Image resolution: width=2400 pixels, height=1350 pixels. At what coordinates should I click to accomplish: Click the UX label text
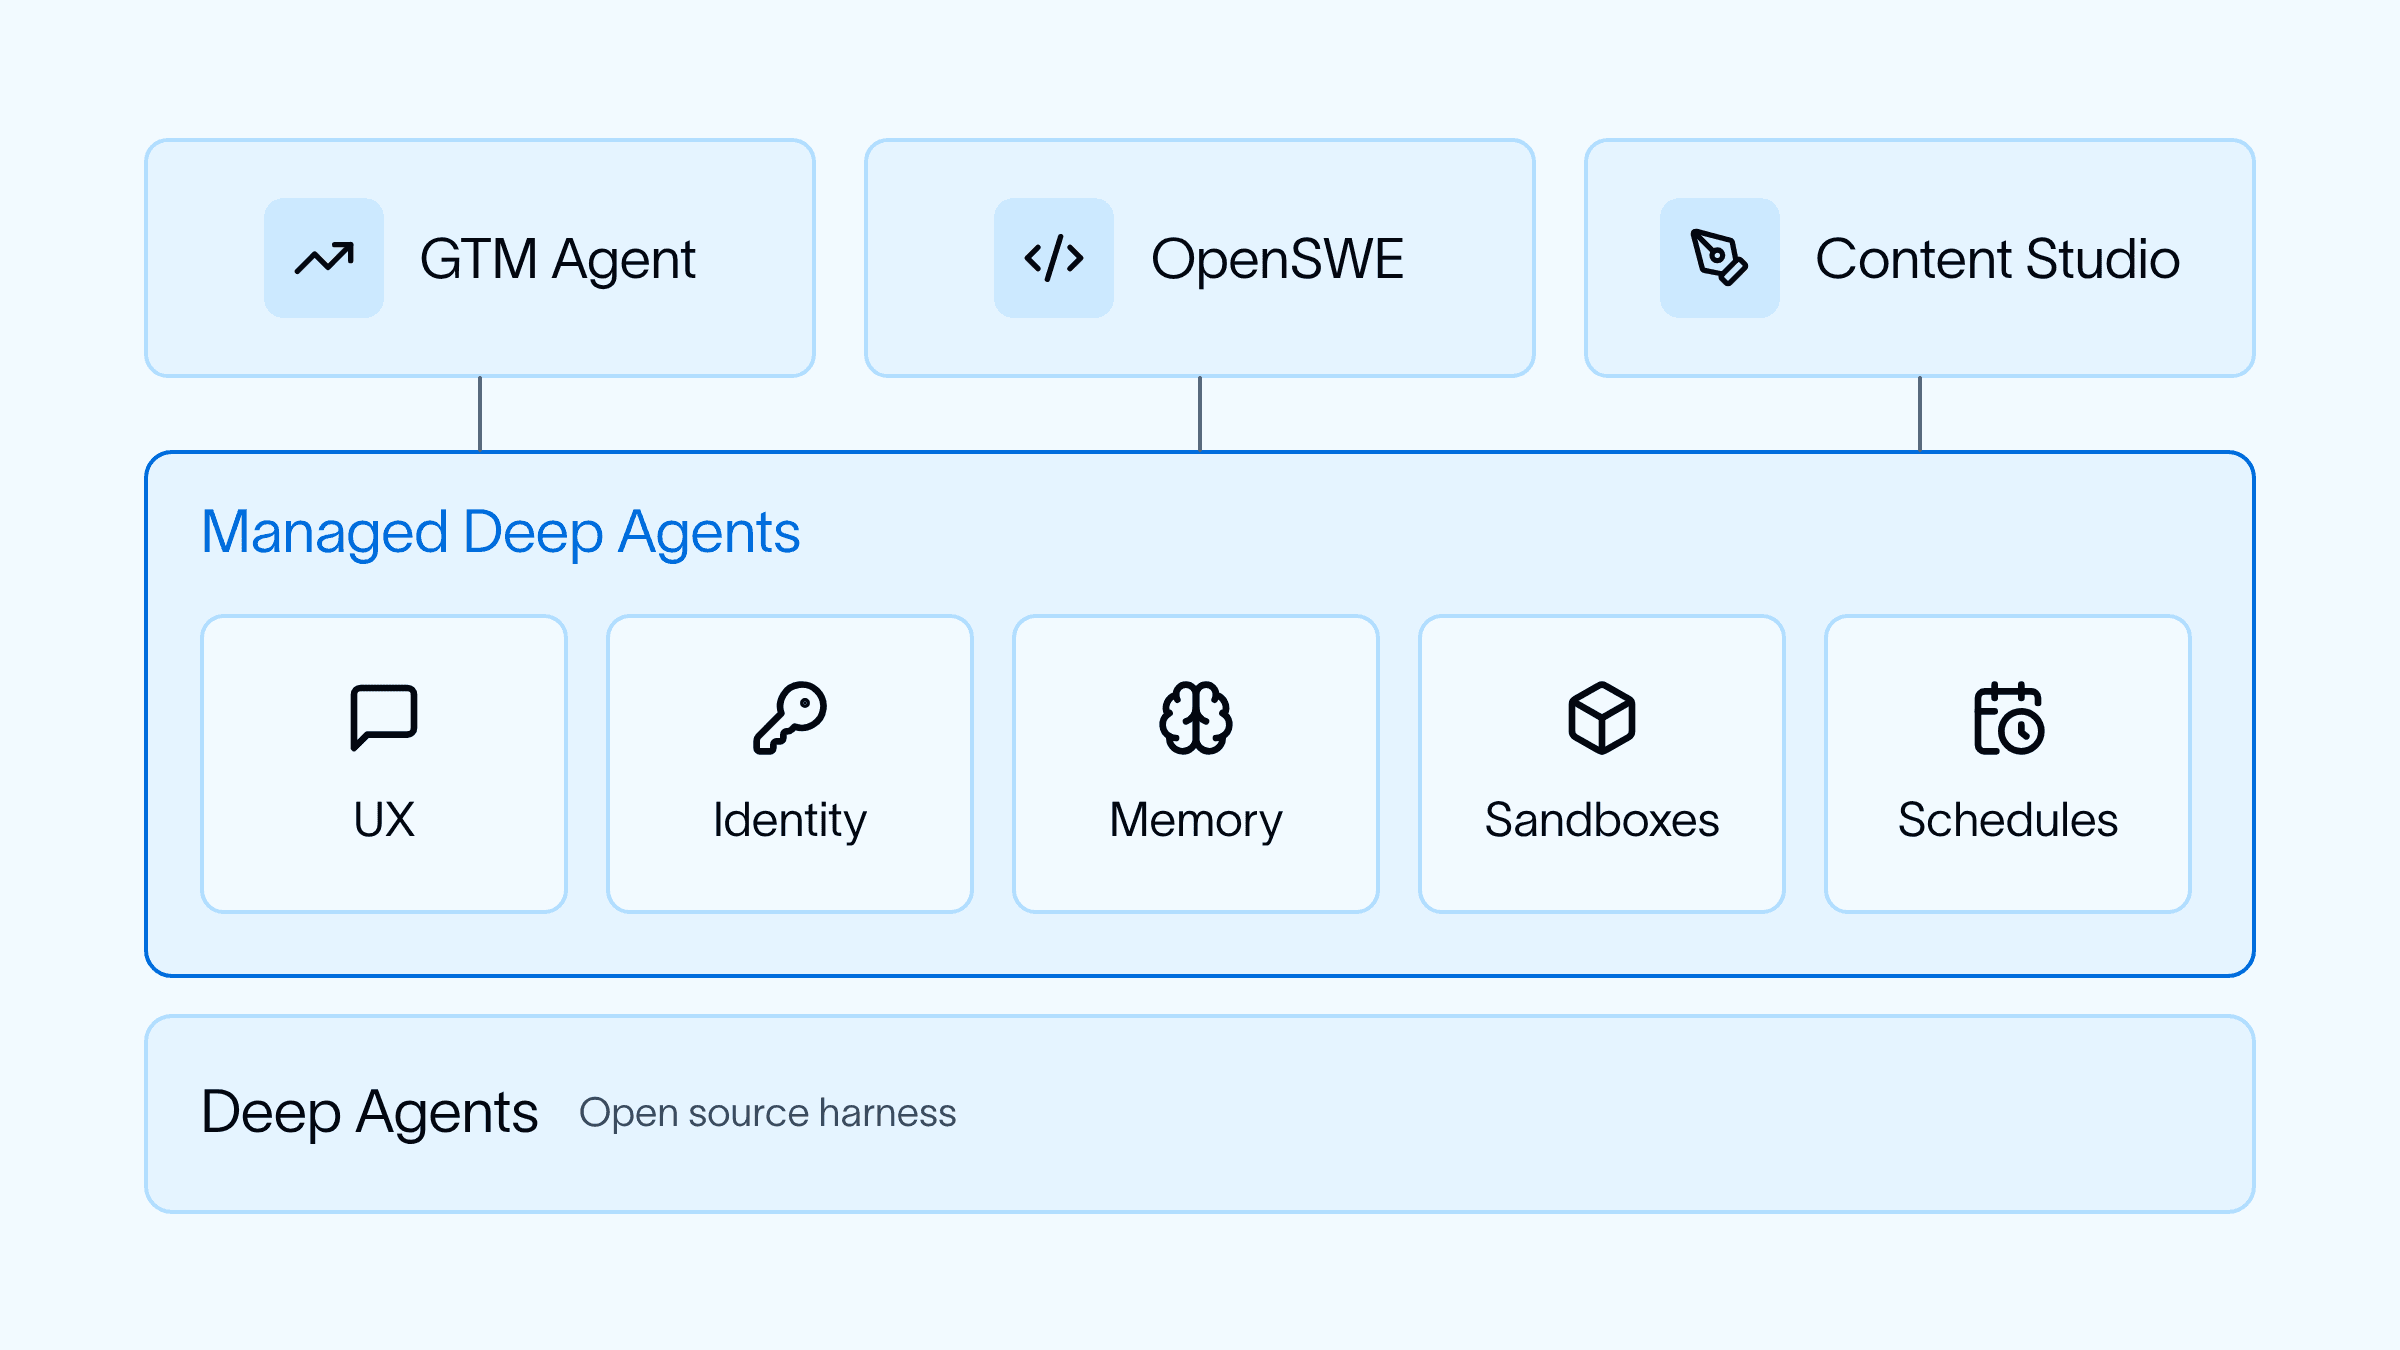pos(384,820)
